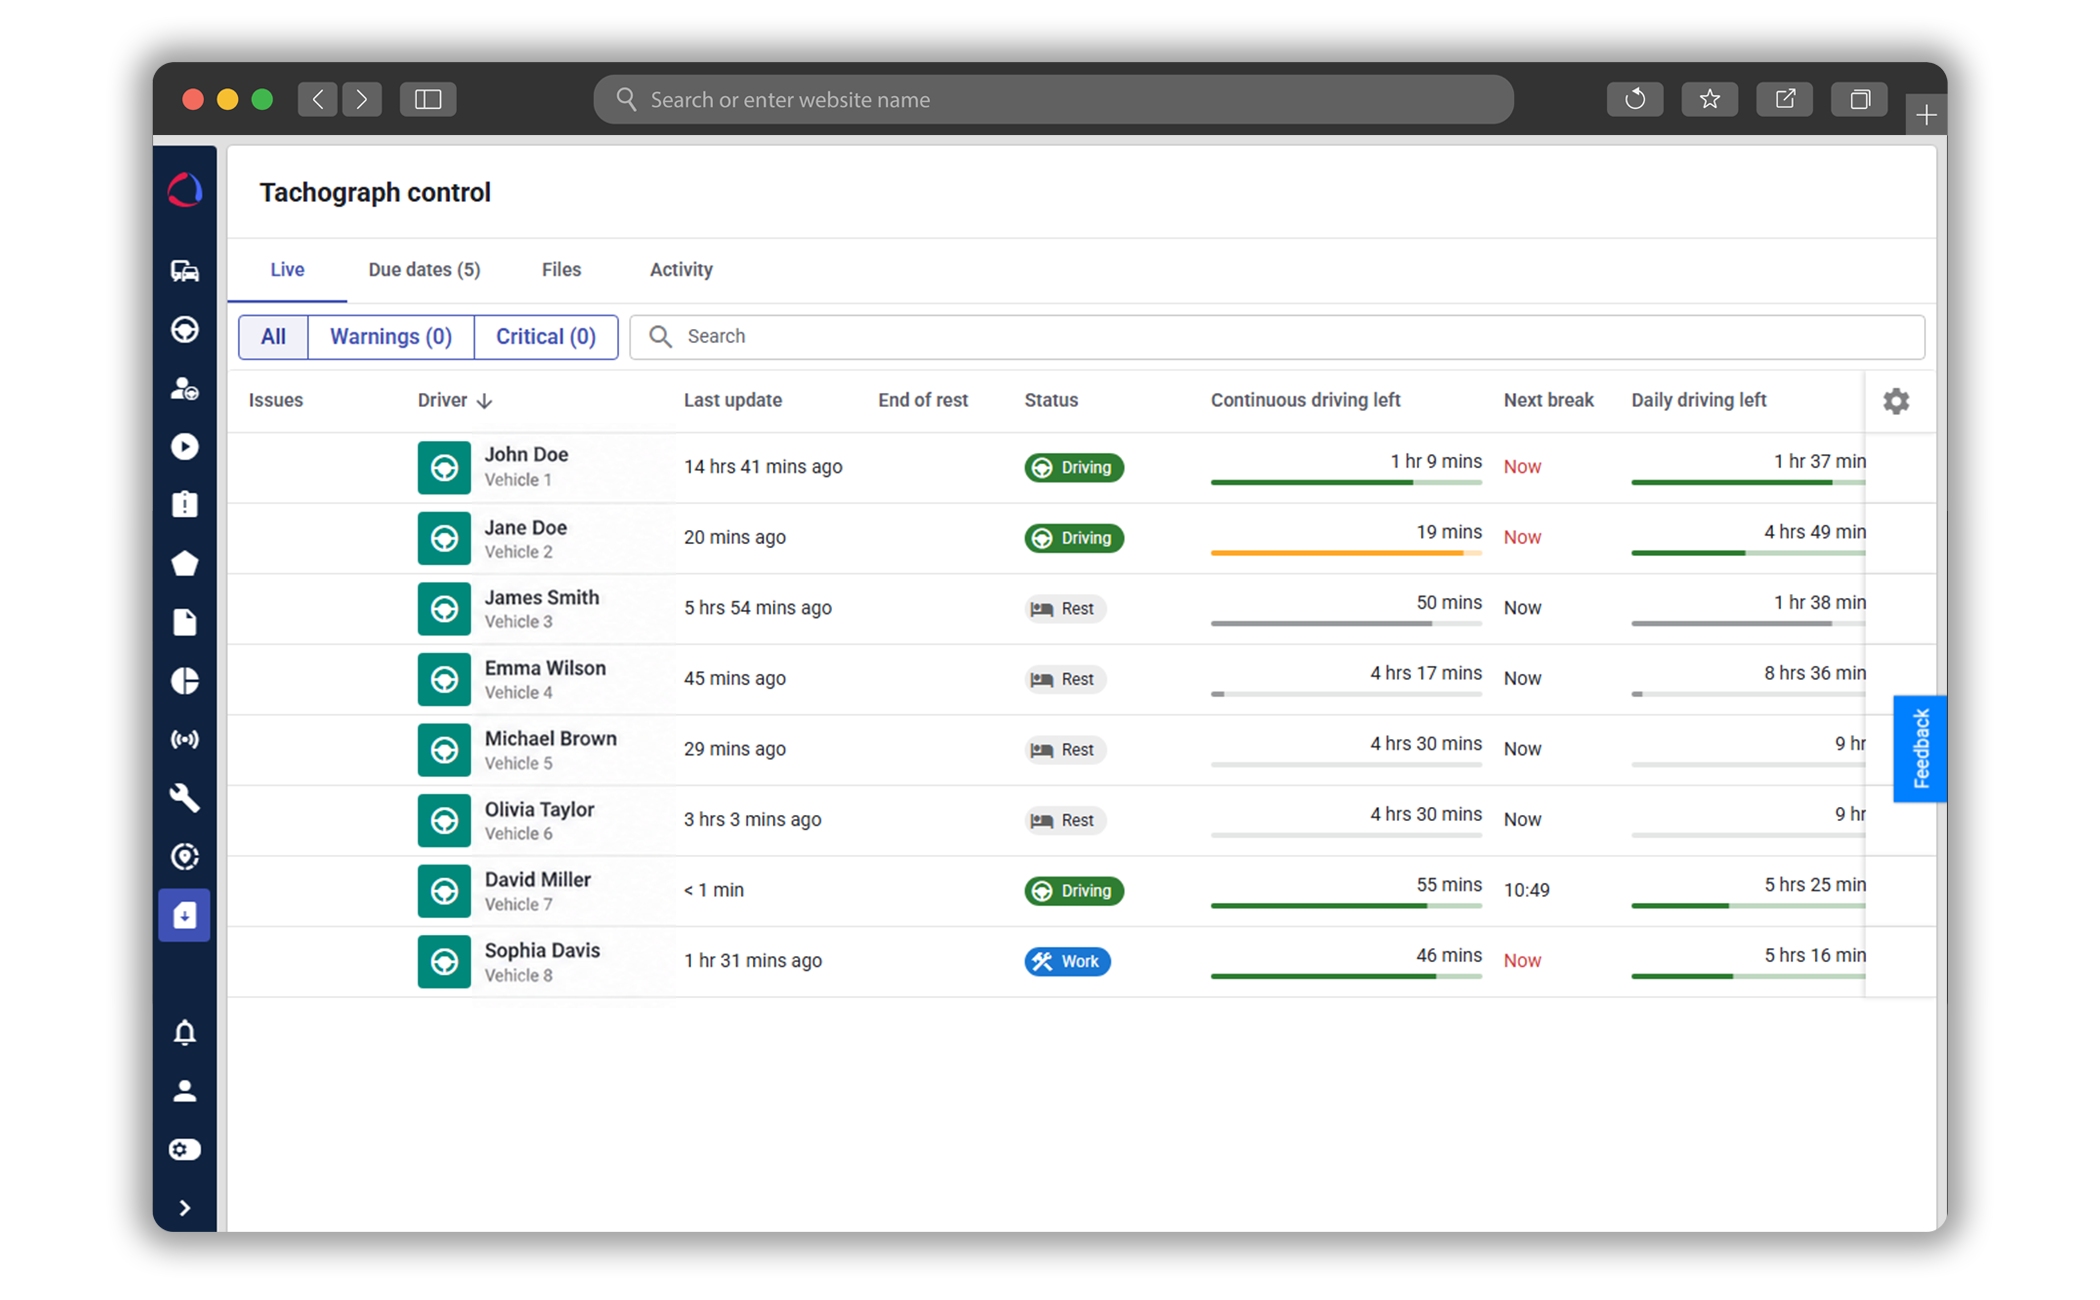Open the wrench maintenance sidebar icon
This screenshot has height=1300, width=2100.
pyautogui.click(x=185, y=797)
